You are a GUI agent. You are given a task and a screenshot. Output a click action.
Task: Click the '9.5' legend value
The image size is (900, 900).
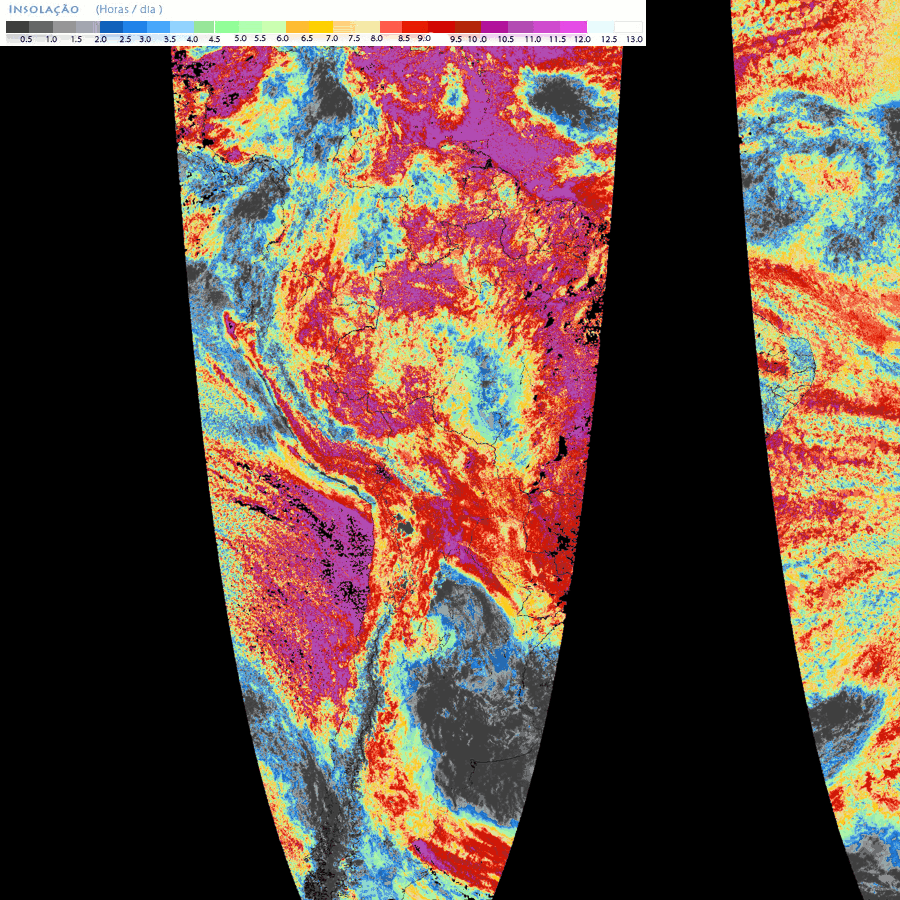point(456,39)
